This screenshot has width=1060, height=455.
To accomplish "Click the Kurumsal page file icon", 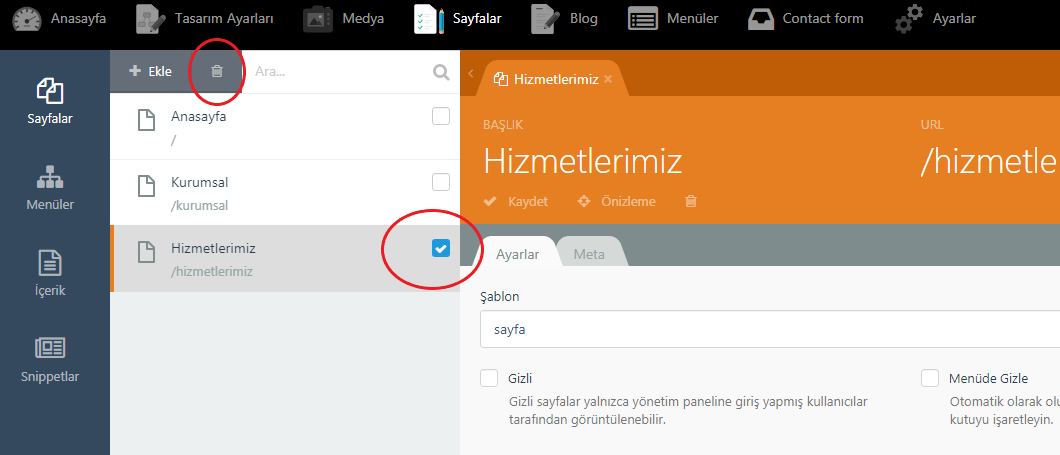I will point(147,187).
